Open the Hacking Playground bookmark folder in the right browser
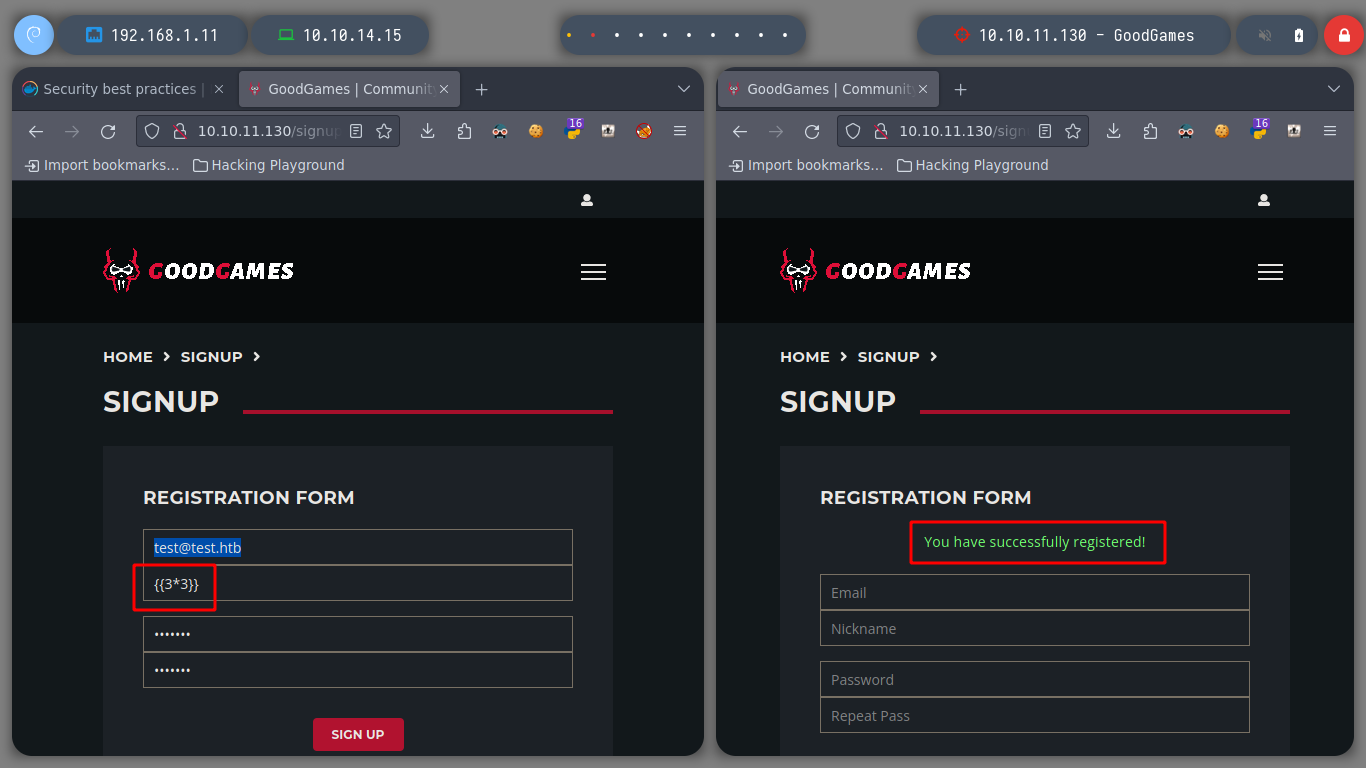The image size is (1366, 768). point(972,165)
